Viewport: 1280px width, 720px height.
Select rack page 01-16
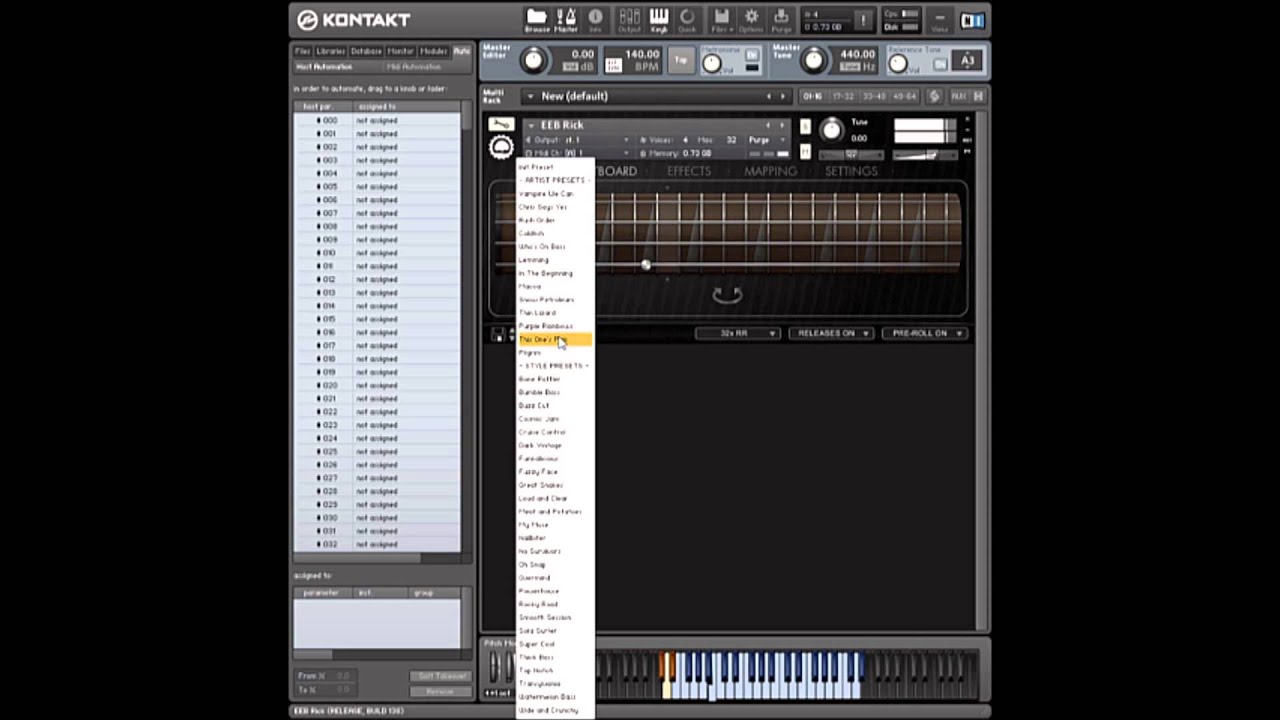[812, 96]
